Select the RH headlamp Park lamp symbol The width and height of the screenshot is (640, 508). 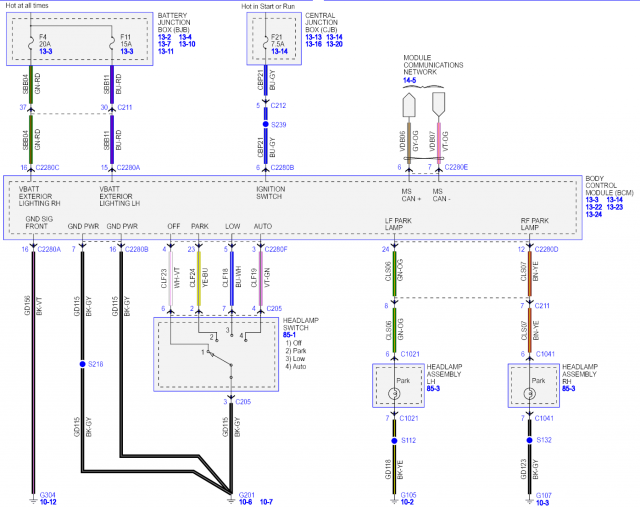click(530, 394)
